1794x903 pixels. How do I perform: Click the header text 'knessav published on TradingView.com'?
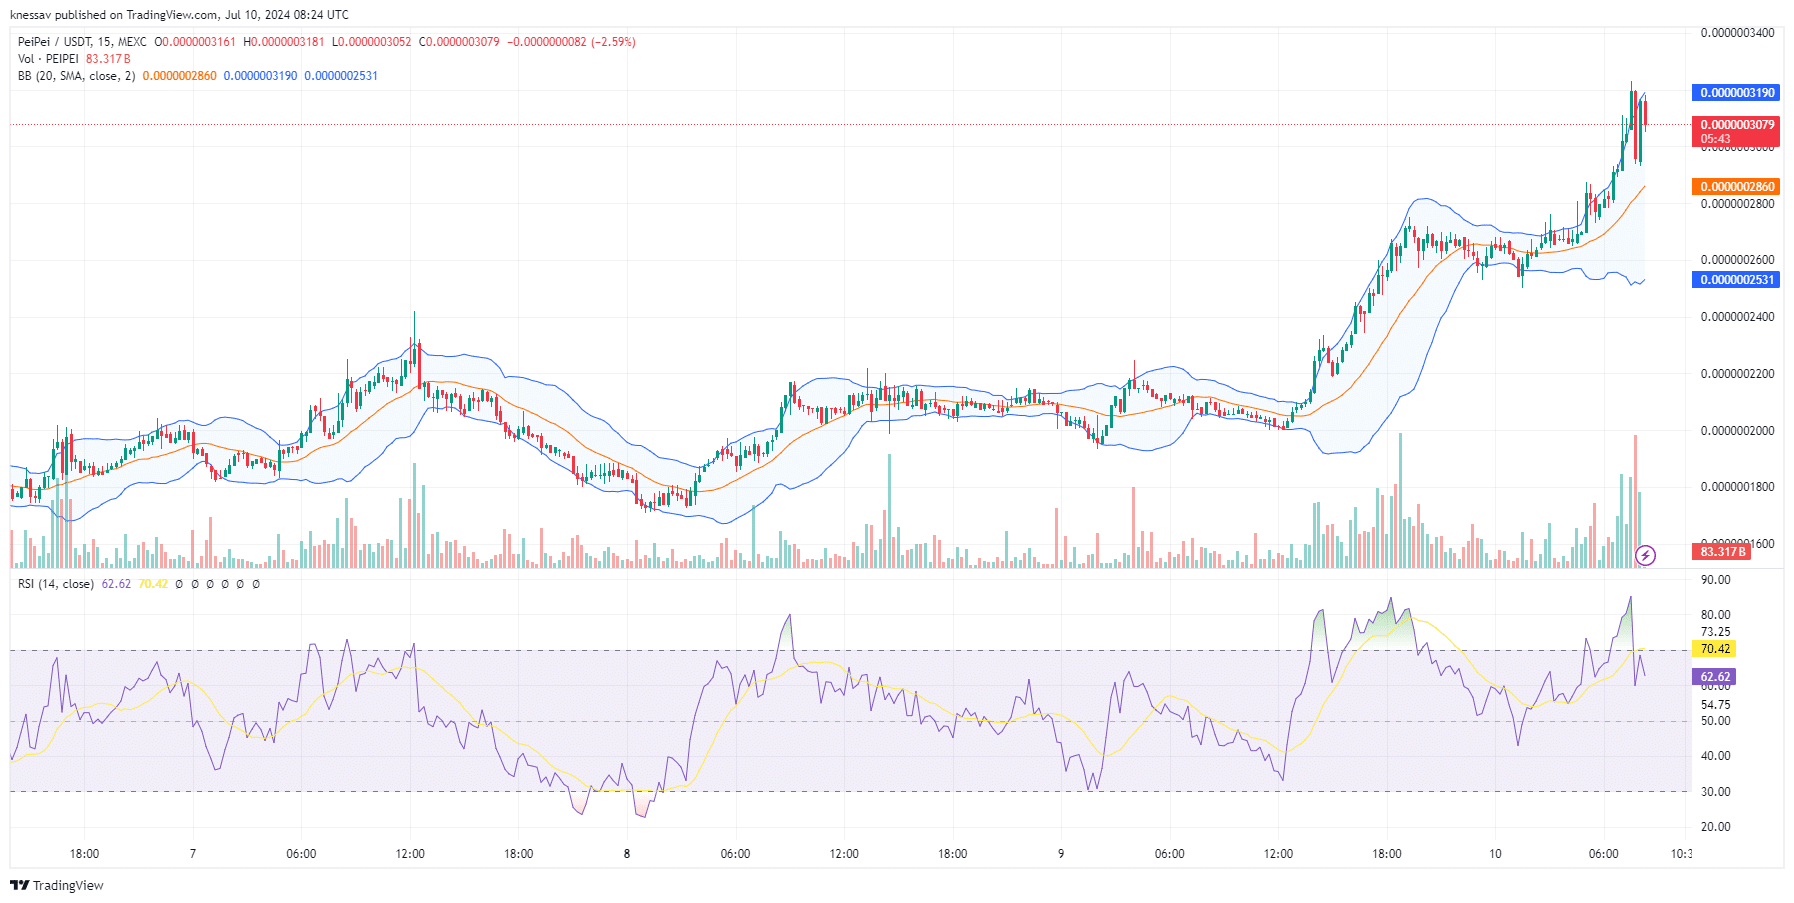pos(114,15)
